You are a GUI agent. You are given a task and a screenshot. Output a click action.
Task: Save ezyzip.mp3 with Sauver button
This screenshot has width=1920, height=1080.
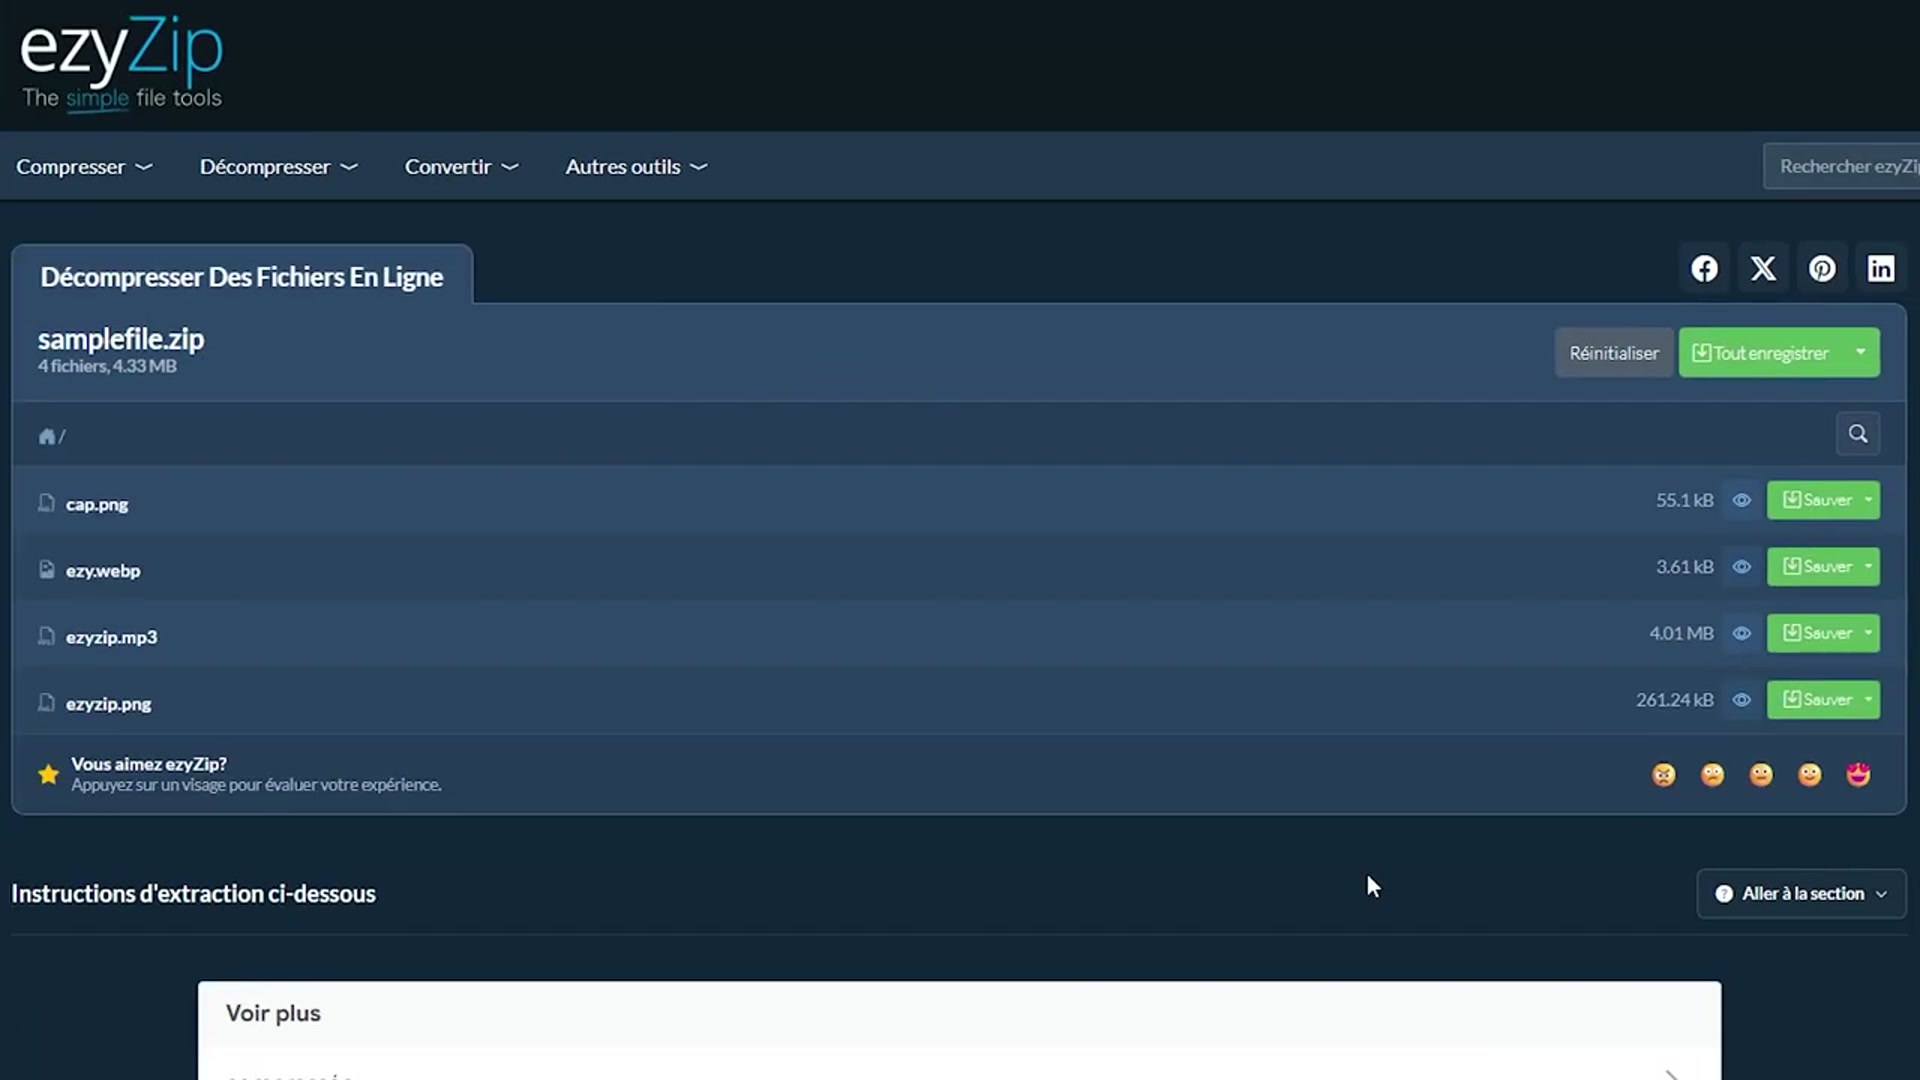point(1814,633)
